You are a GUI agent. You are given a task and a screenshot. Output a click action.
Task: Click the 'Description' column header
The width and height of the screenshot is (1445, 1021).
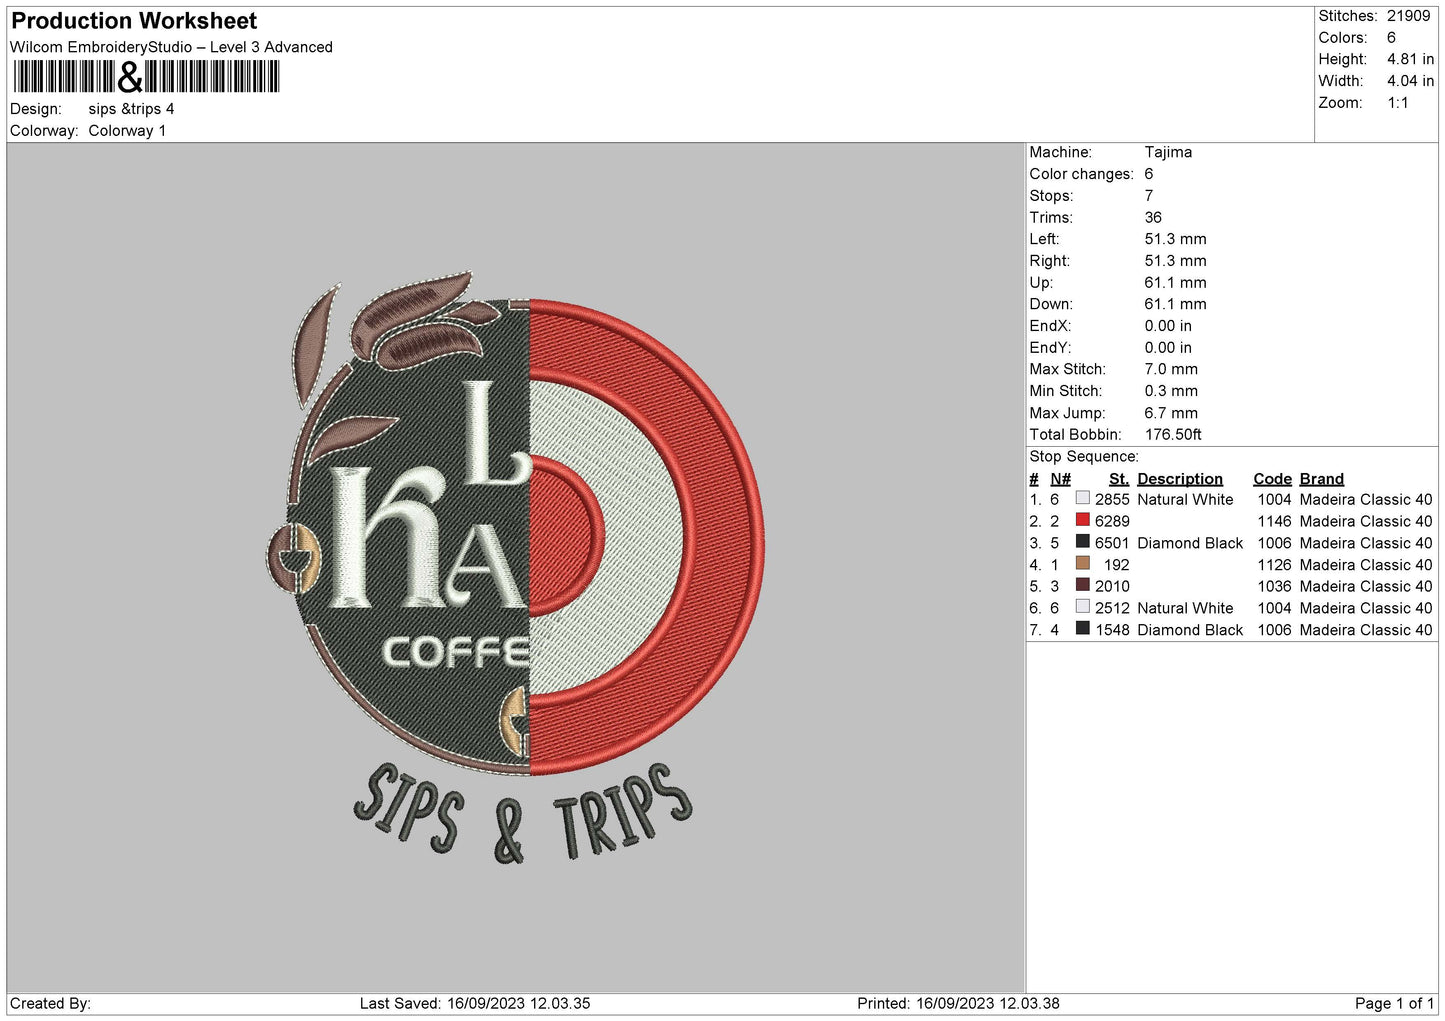(1180, 479)
